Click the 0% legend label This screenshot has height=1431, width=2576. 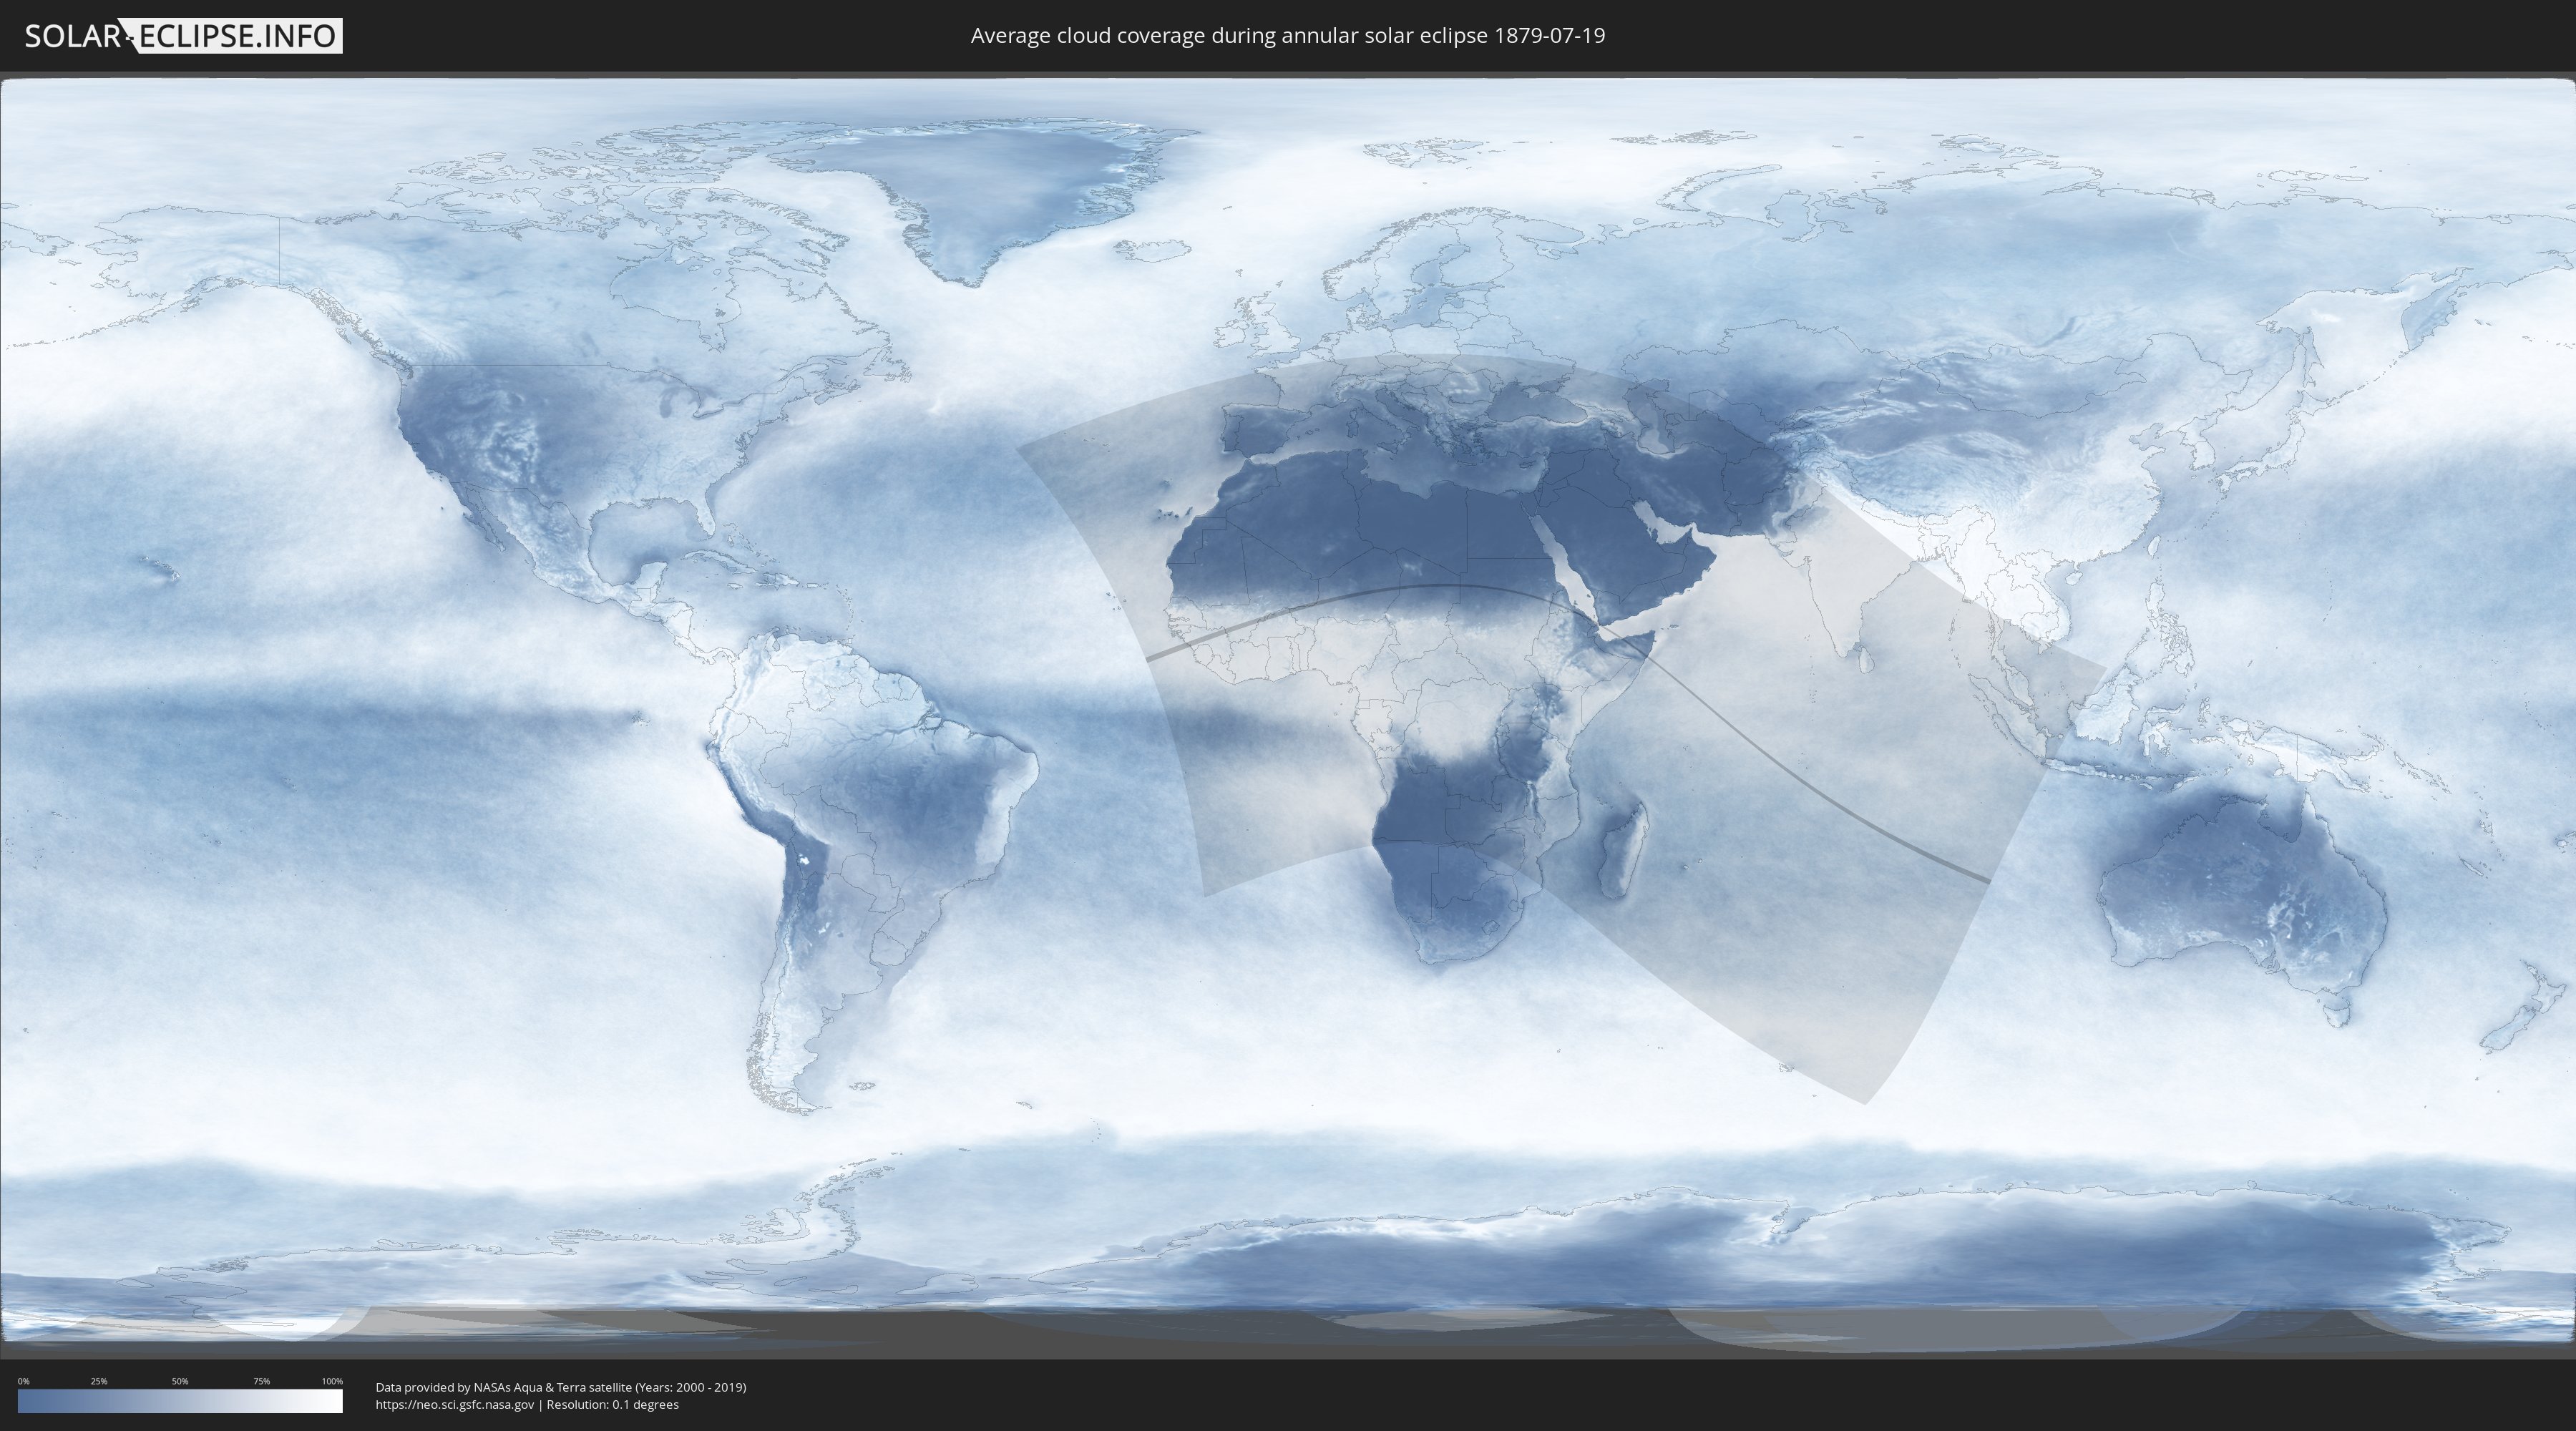coord(23,1381)
